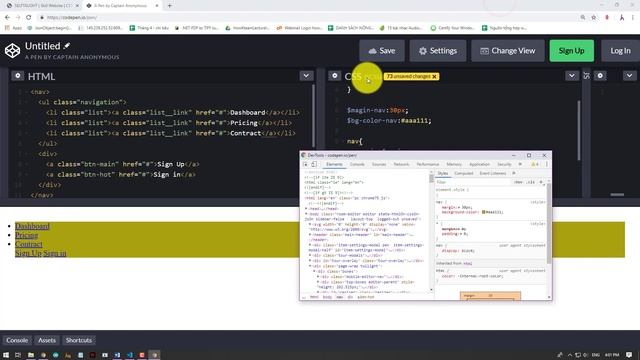Image resolution: width=640 pixels, height=360 pixels.
Task: Toggle :hov element state button
Action: pyautogui.click(x=518, y=182)
